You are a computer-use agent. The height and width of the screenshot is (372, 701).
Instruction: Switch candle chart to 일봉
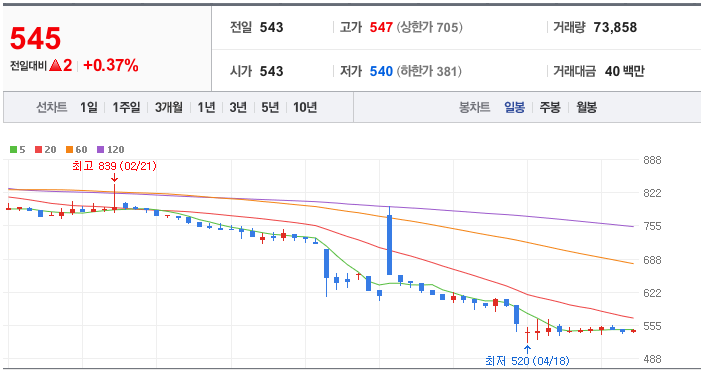point(515,107)
